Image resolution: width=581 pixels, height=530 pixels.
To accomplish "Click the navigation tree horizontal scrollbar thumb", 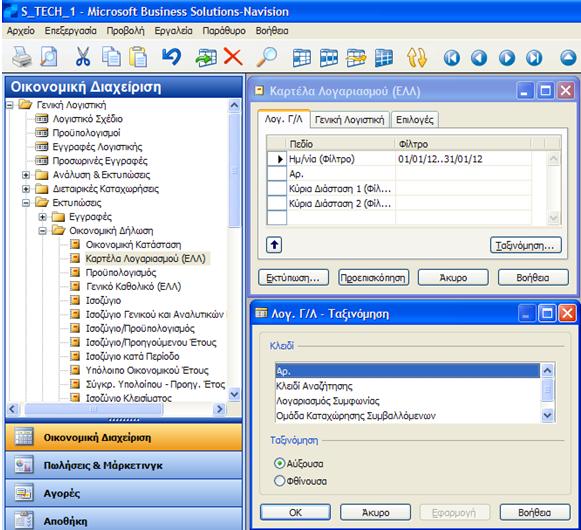I will (x=93, y=409).
